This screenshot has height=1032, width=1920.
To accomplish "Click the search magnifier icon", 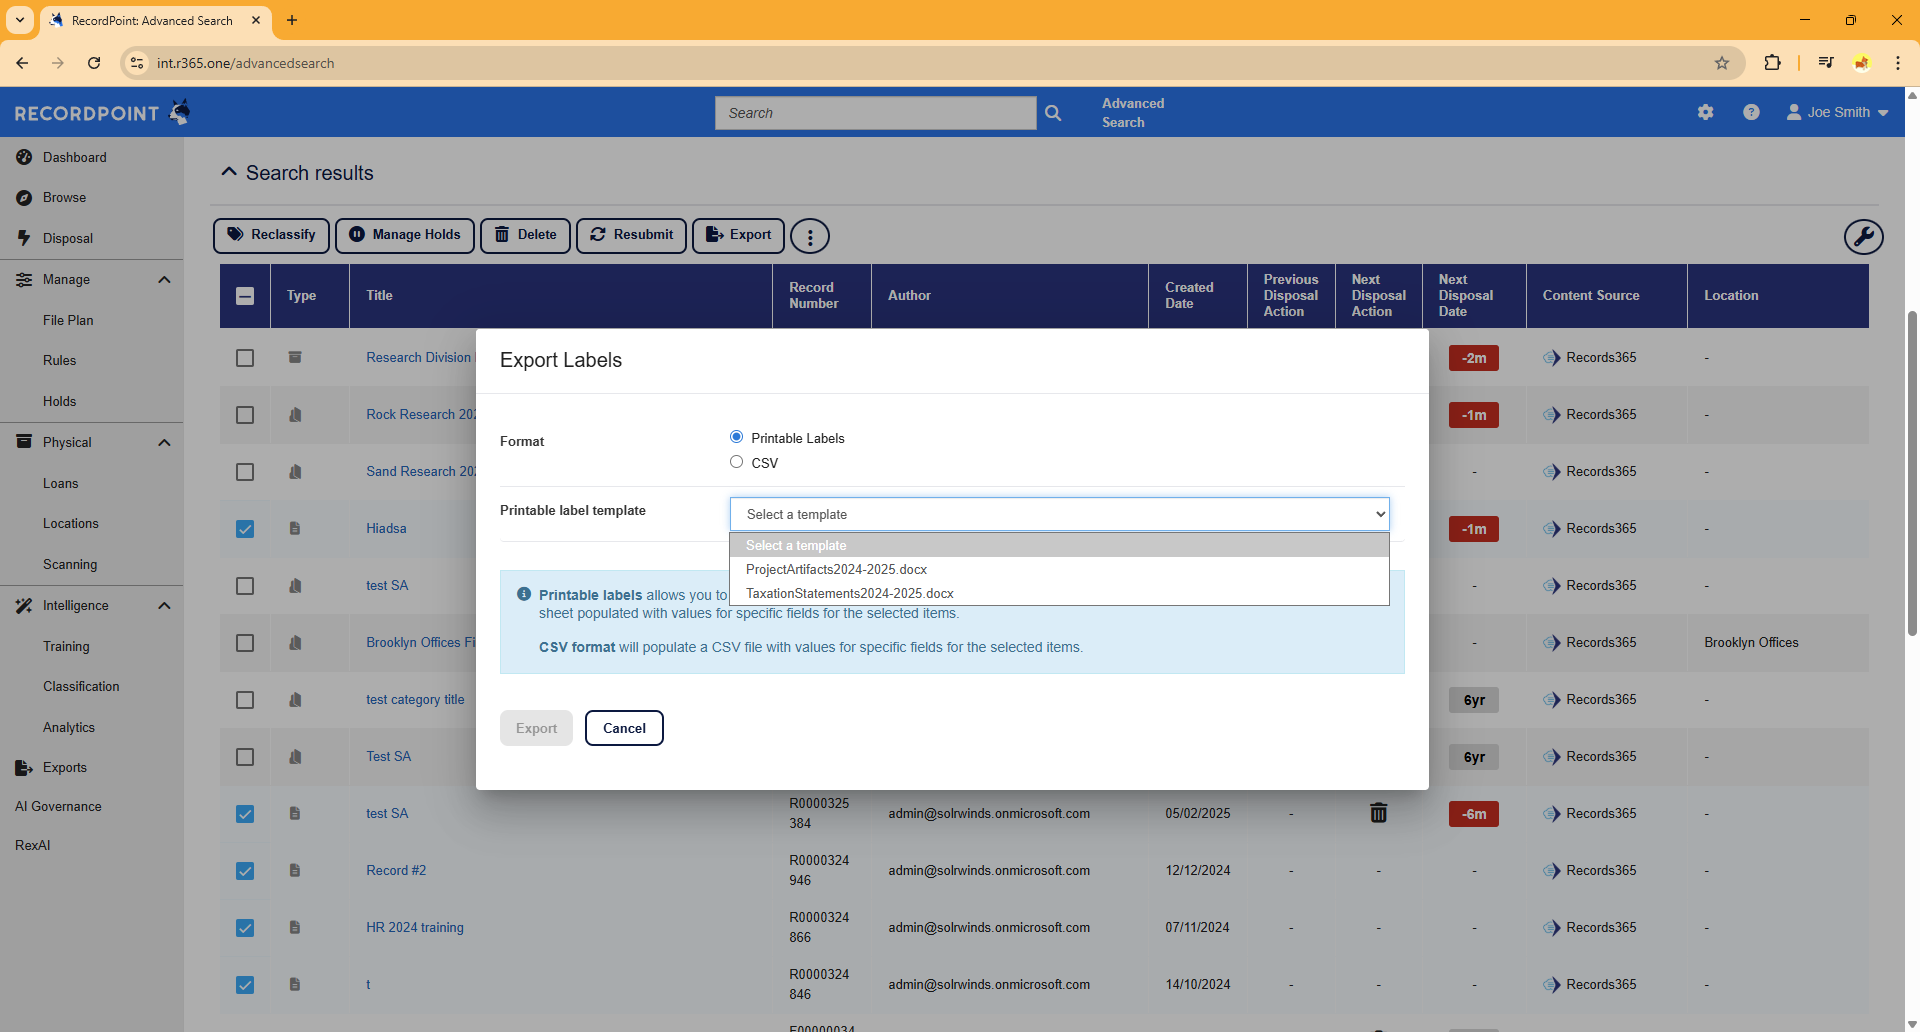I will tap(1053, 113).
